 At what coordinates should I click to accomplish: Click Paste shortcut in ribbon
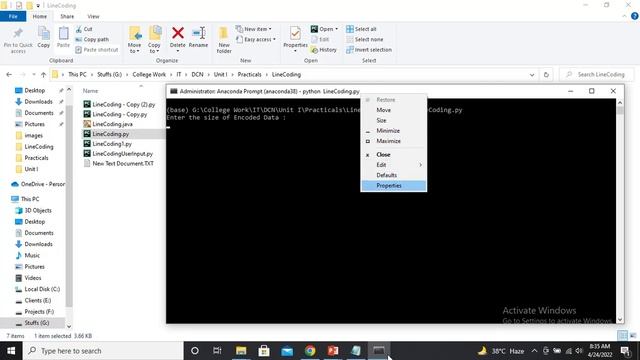(x=97, y=50)
